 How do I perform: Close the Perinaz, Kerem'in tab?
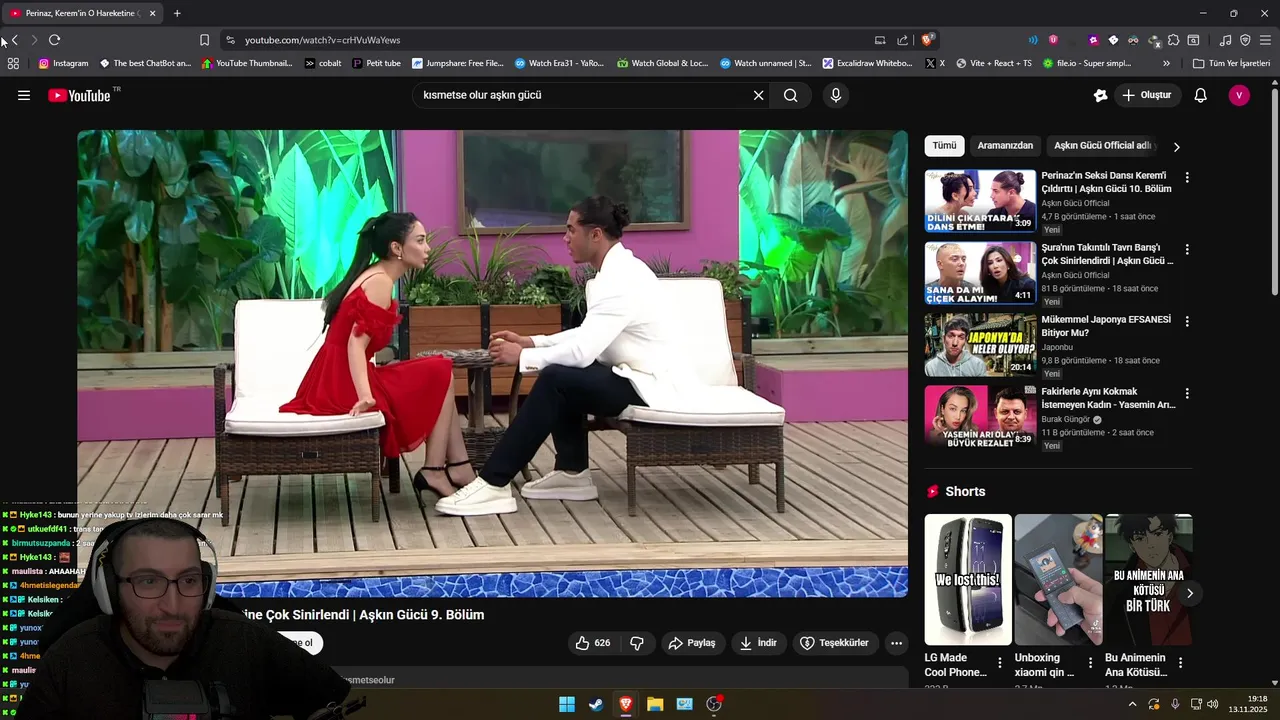(152, 13)
